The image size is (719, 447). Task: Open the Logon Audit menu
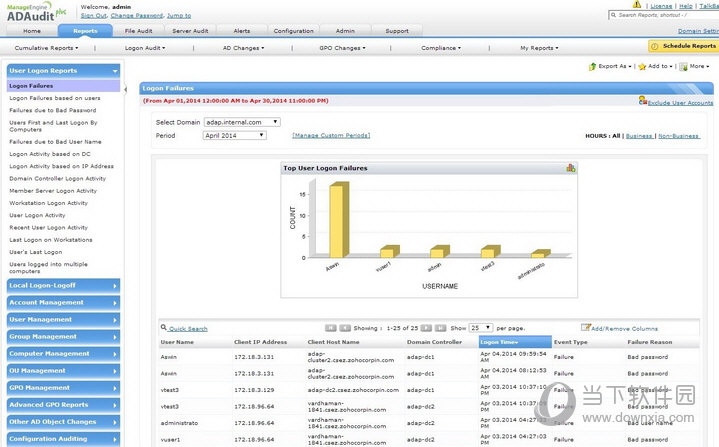[x=145, y=48]
